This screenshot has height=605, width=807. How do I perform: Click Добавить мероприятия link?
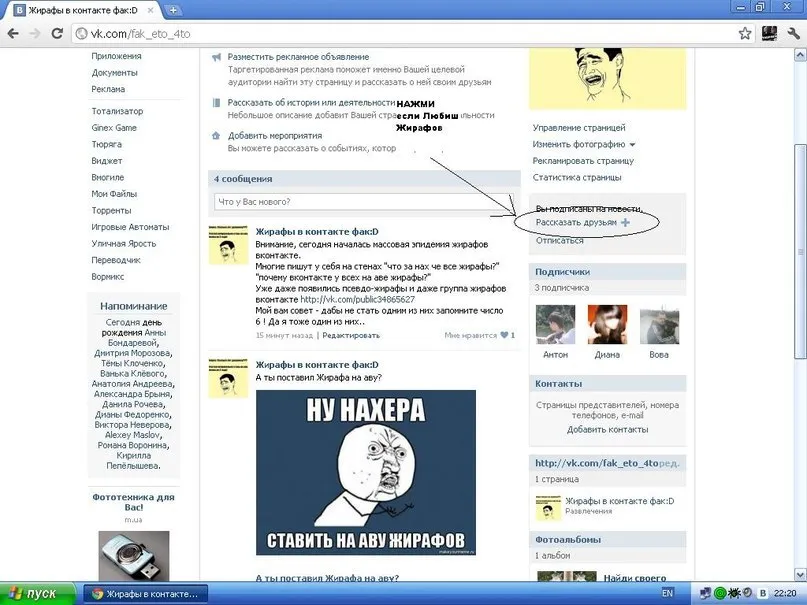click(275, 136)
